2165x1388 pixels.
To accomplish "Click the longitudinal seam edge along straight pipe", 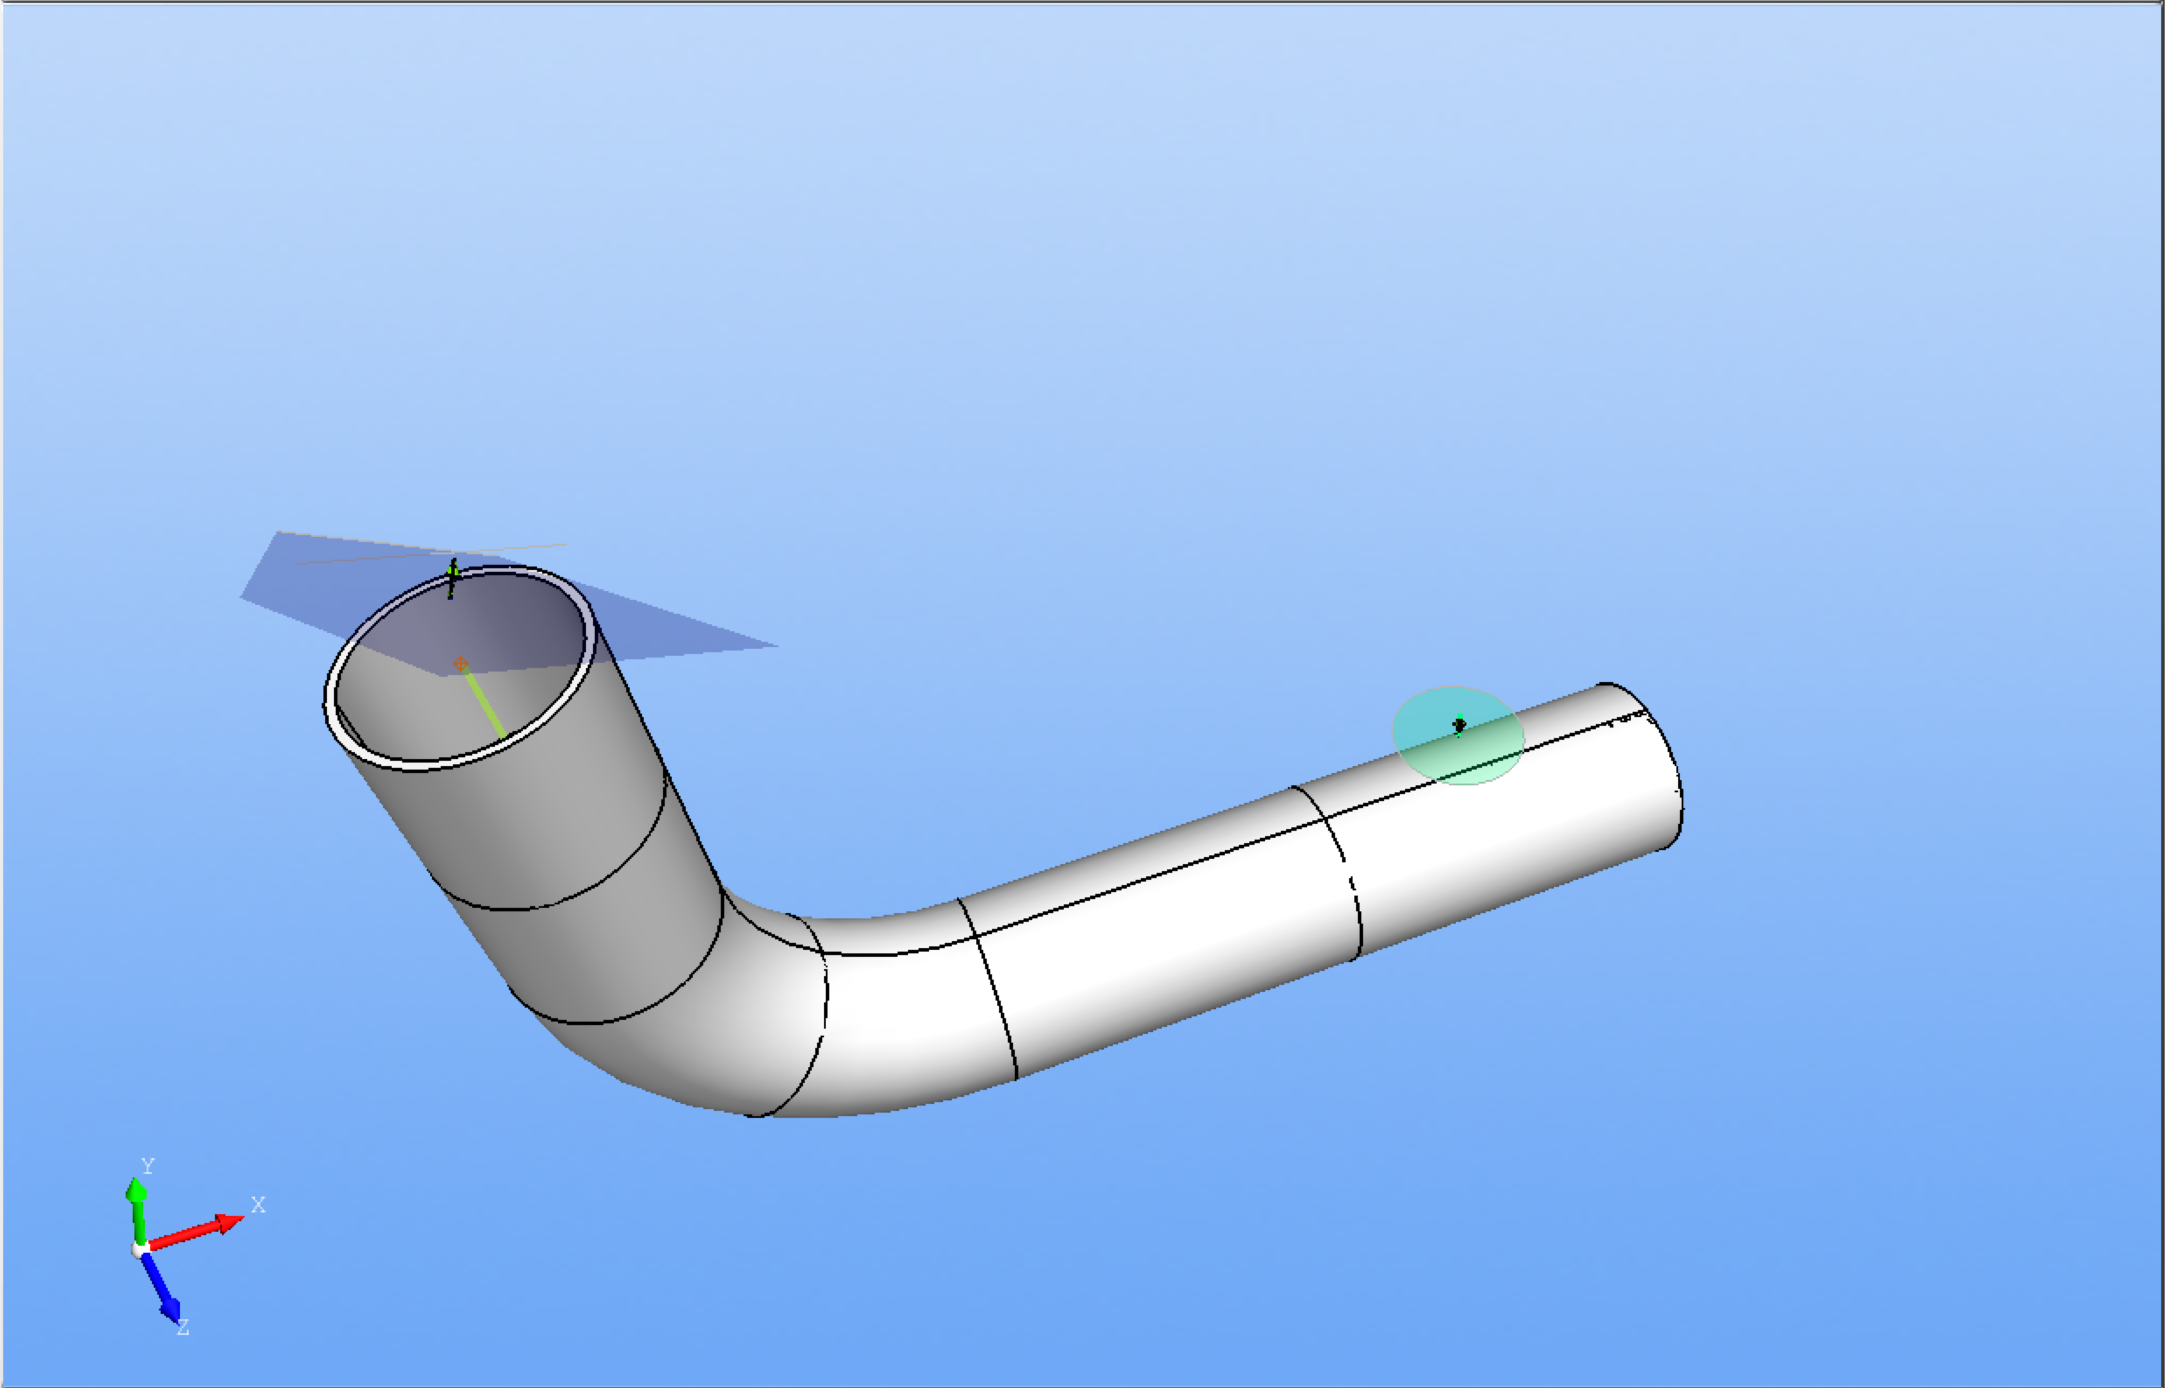I will point(1150,878).
